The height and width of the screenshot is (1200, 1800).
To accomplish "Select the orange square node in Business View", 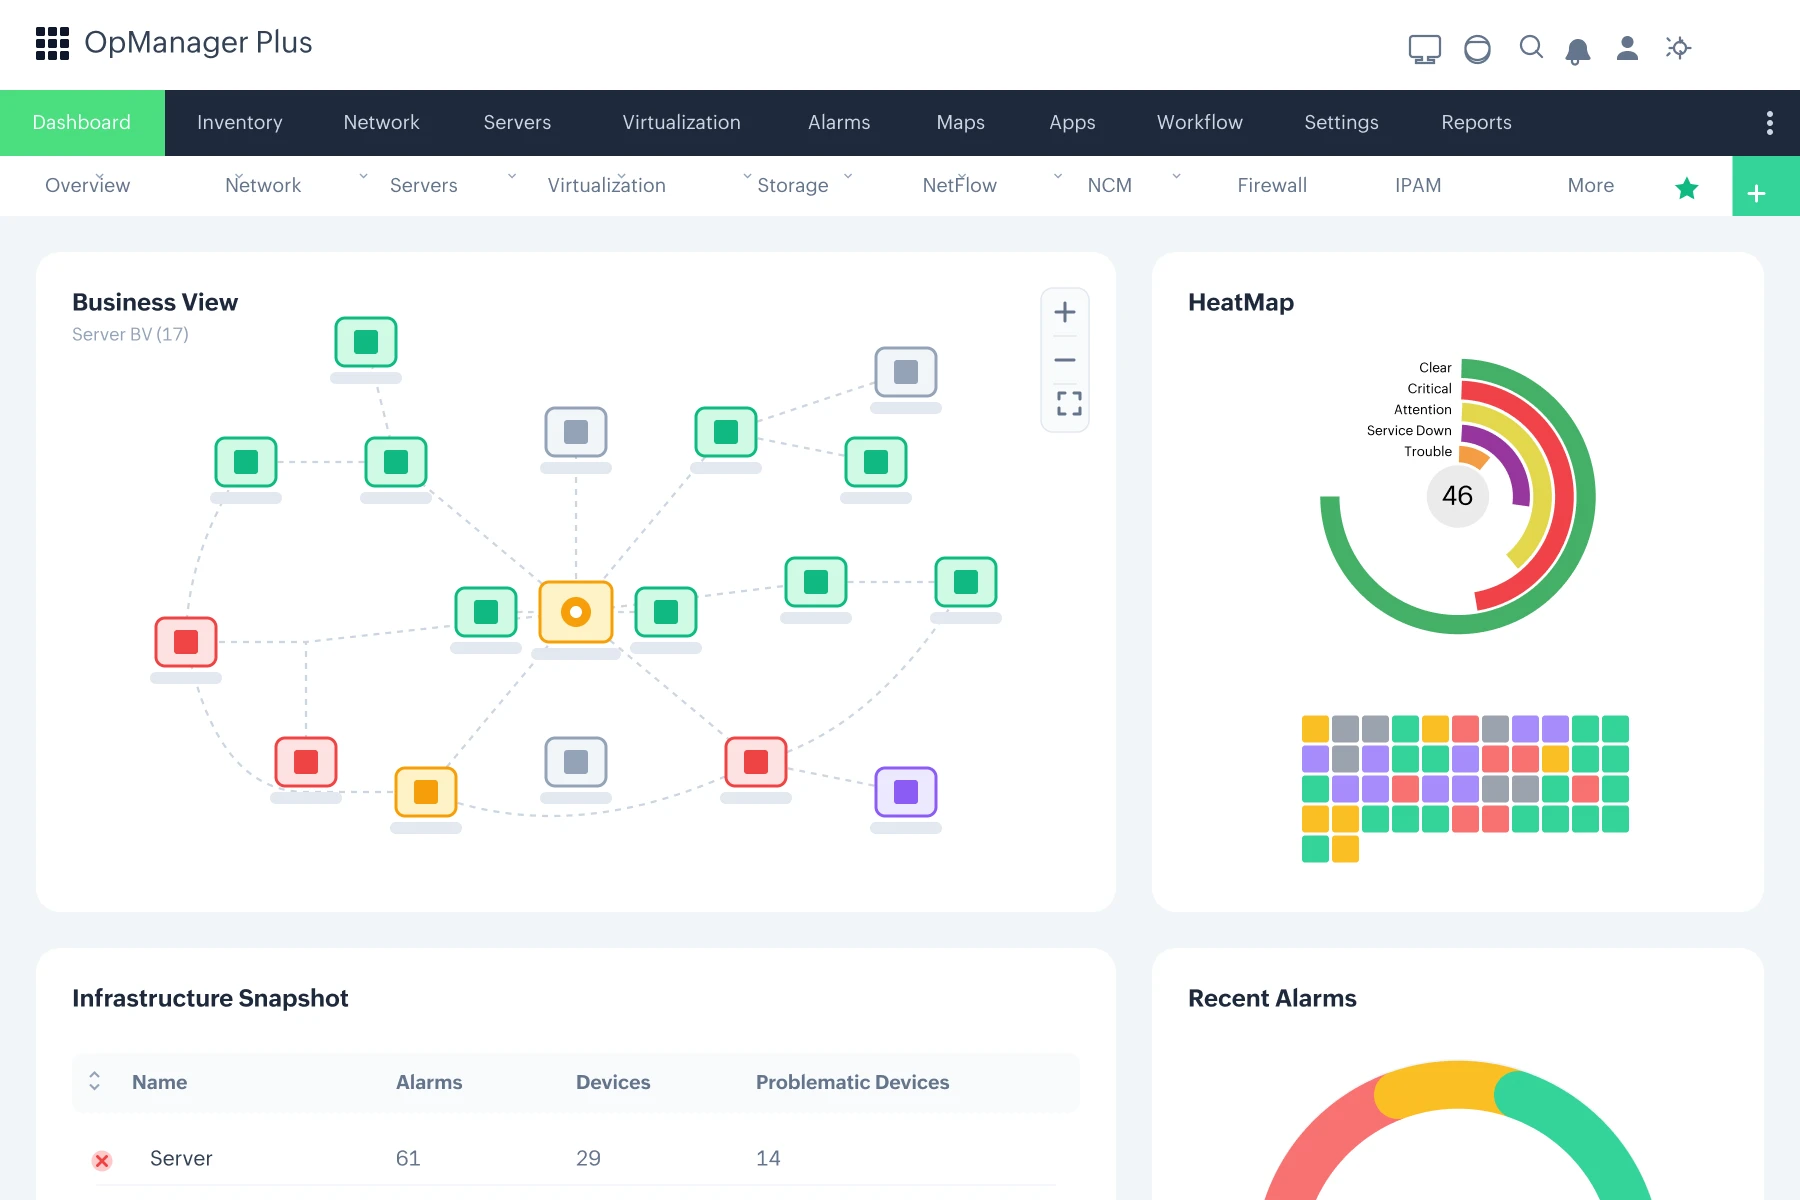I will tap(426, 792).
